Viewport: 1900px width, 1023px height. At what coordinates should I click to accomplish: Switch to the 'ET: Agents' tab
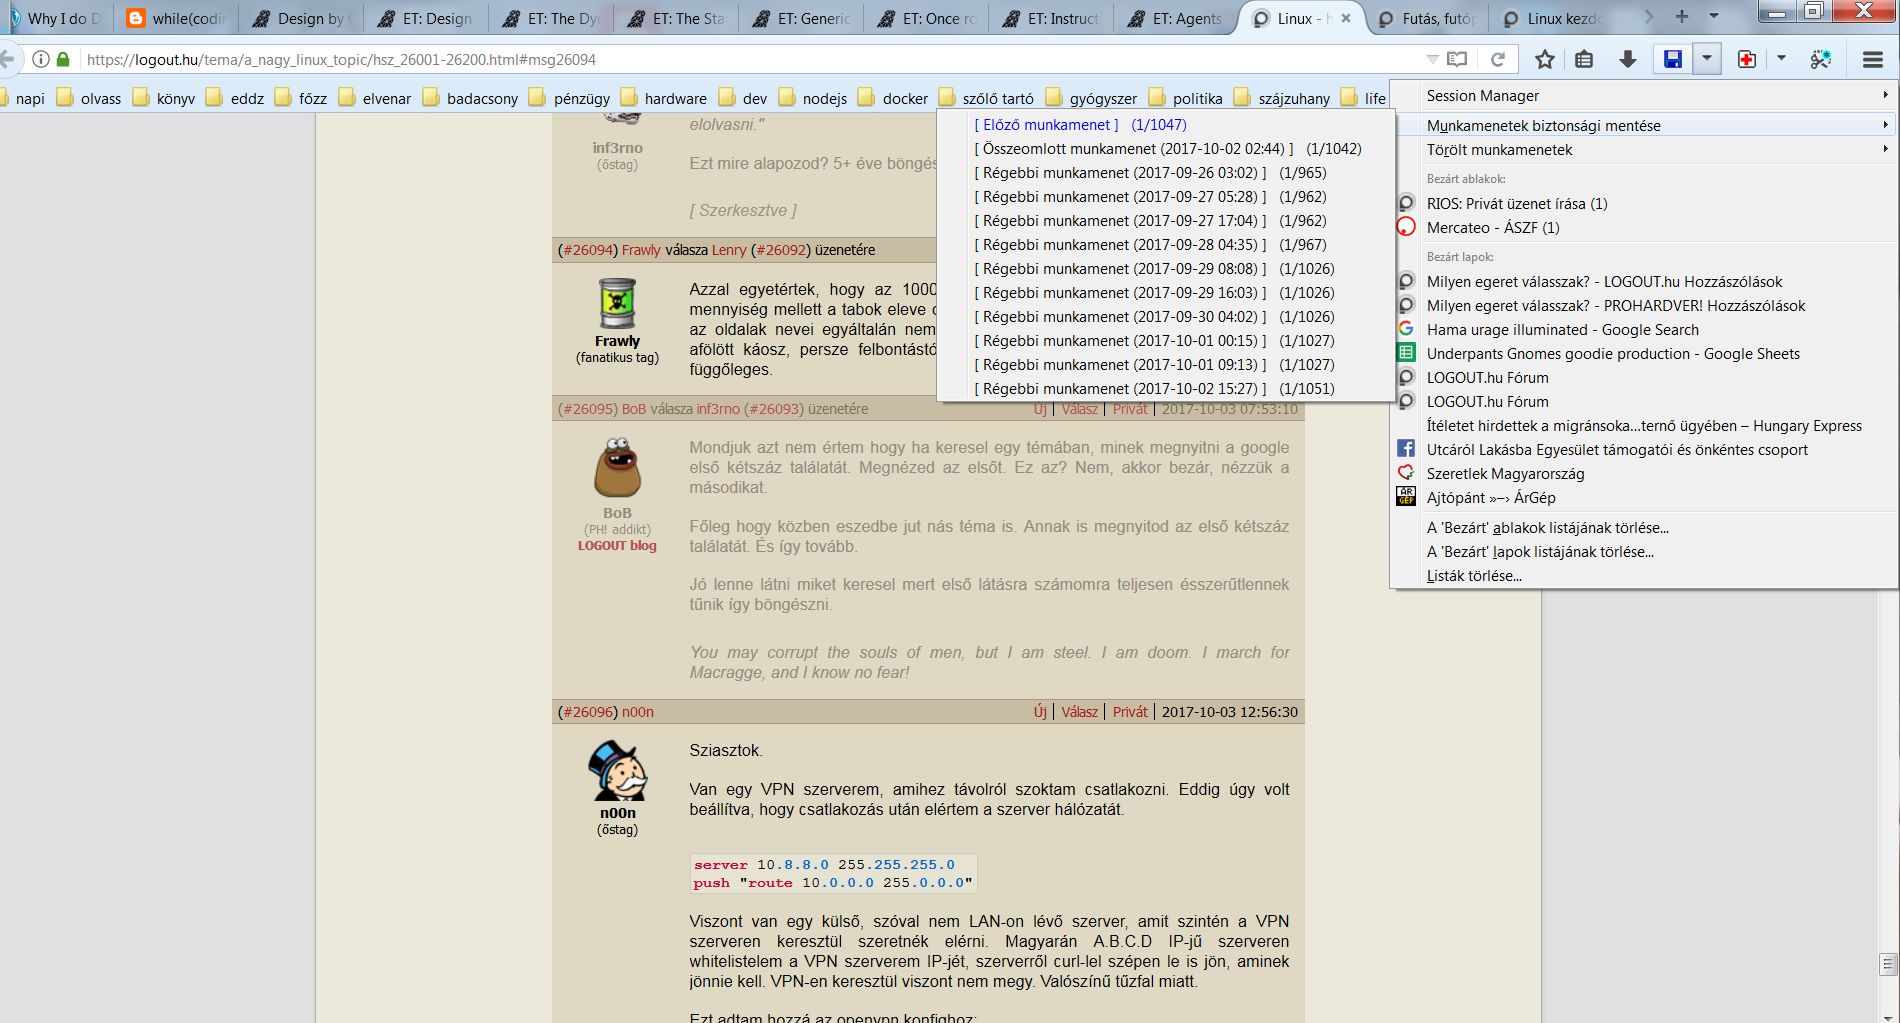(1175, 18)
